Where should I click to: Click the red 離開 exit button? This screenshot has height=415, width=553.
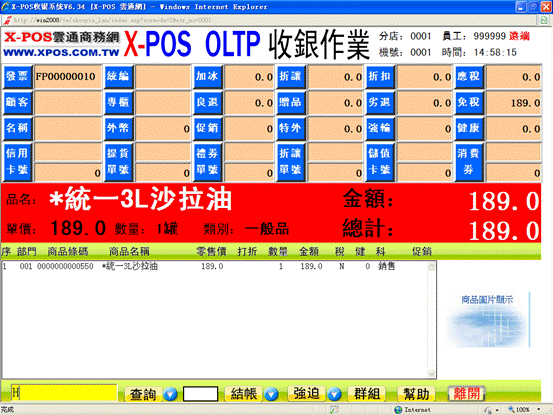(466, 393)
